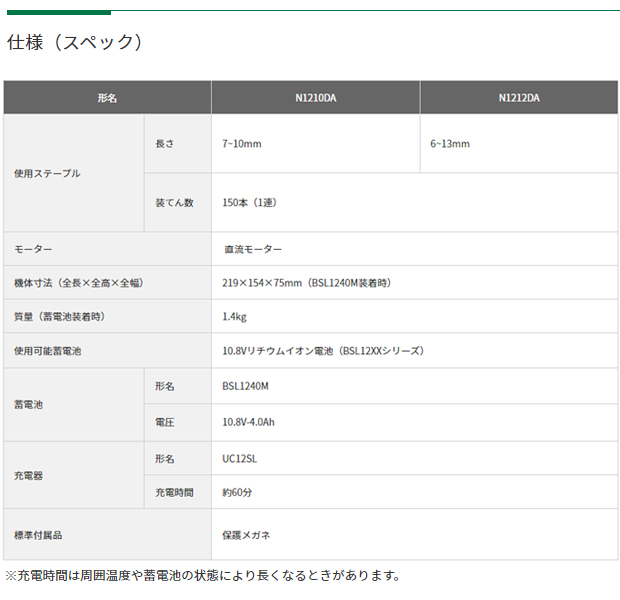620x600 pixels.
Task: Click the 7~10mm staple length cell
Action: 241,144
